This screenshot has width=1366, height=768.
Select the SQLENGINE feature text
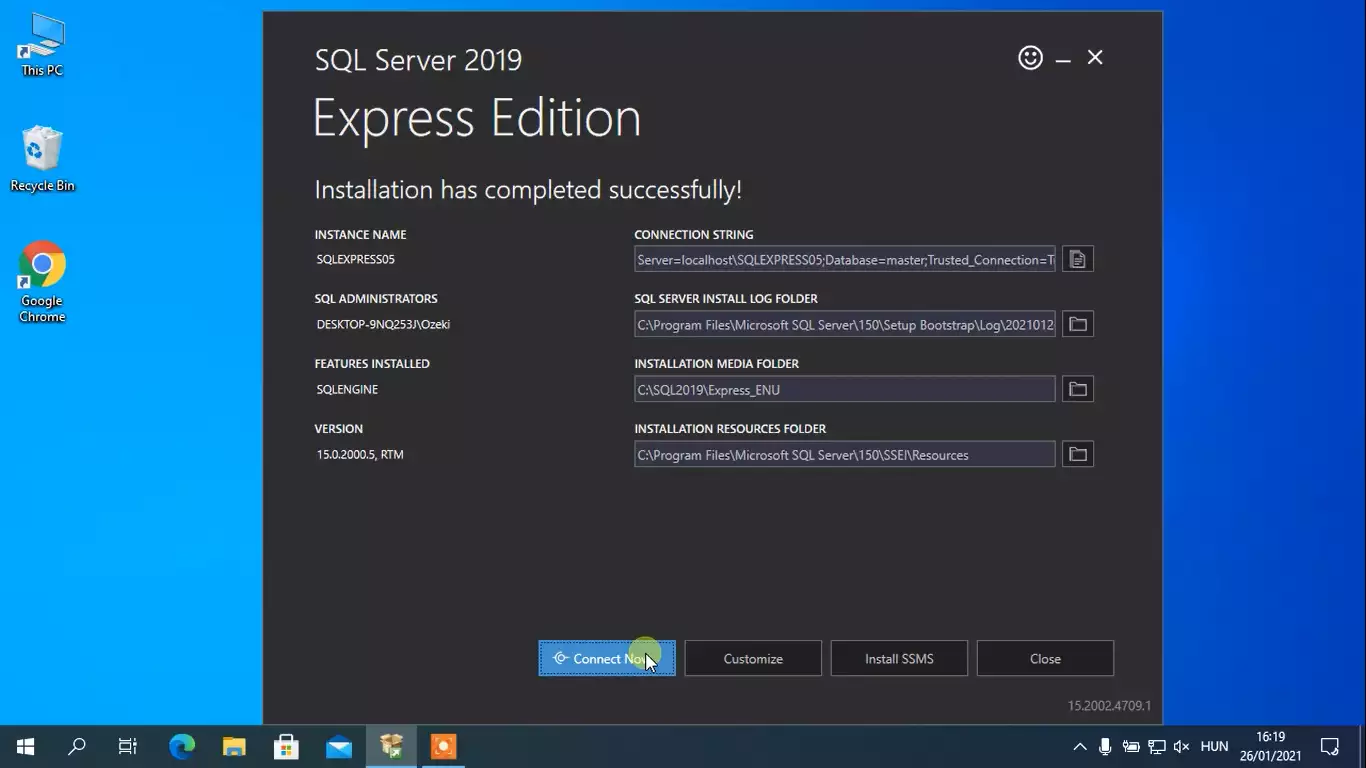tap(347, 389)
